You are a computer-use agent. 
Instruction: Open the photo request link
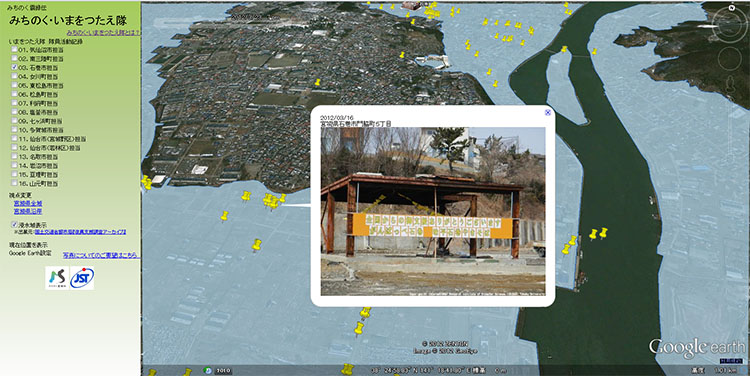point(101,255)
